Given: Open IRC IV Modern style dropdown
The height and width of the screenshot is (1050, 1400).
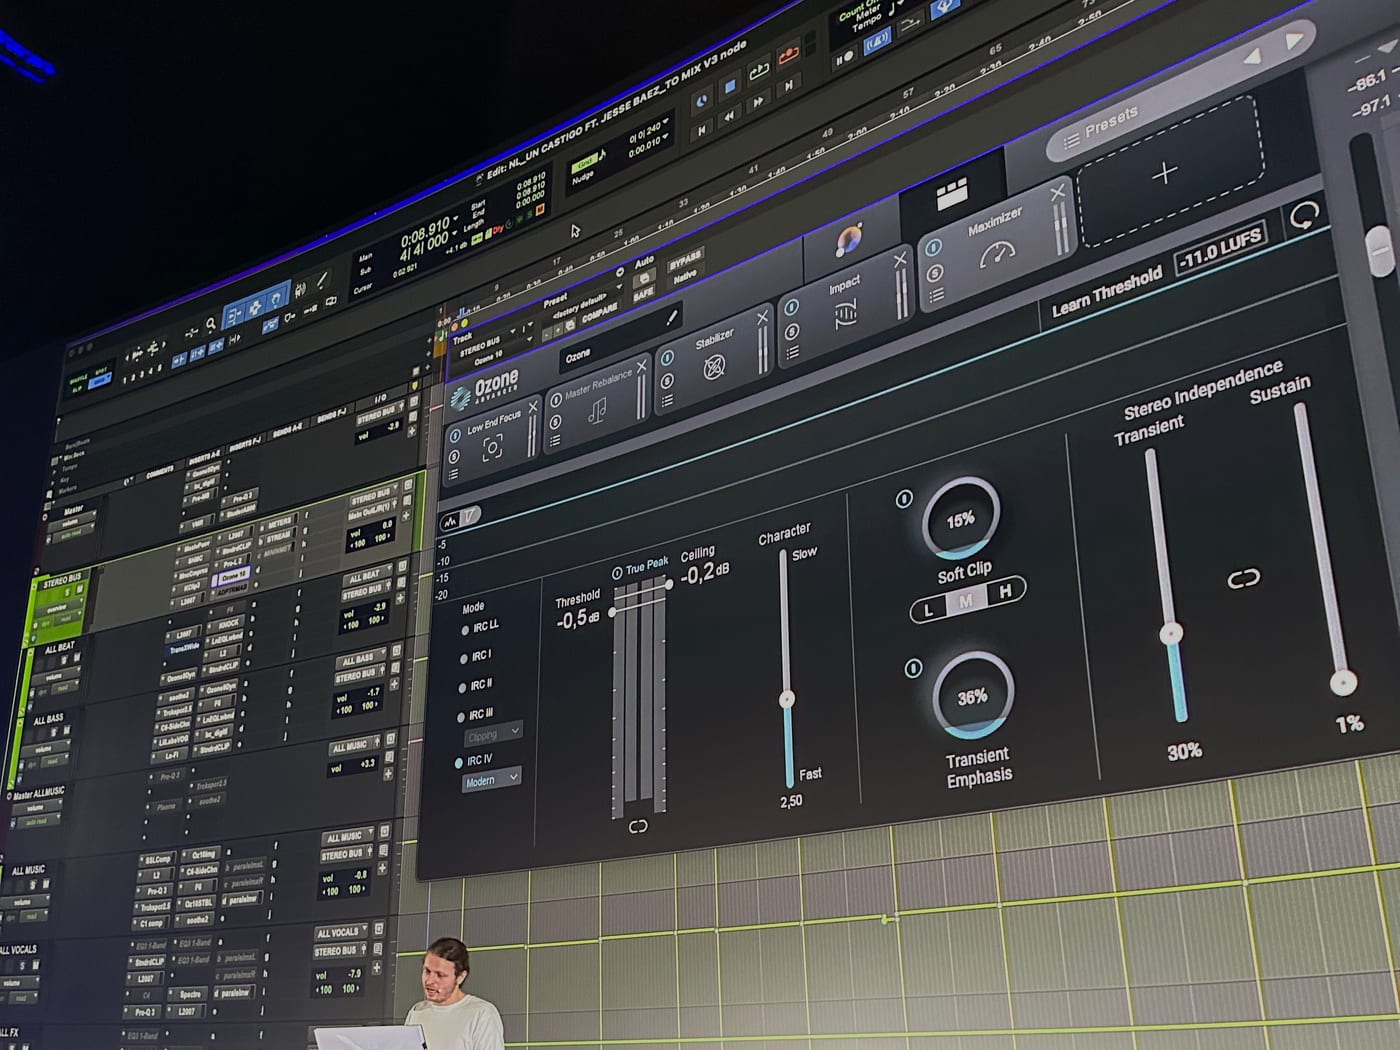Looking at the screenshot, I should pos(491,780).
